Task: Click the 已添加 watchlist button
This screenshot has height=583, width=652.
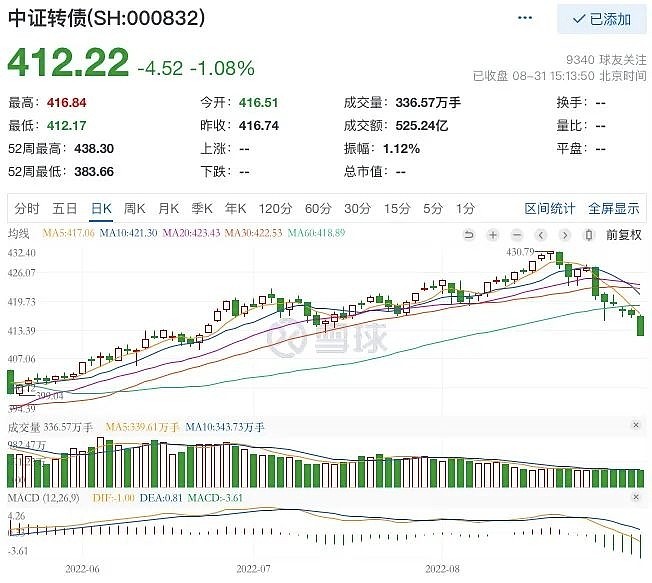Action: click(x=602, y=19)
